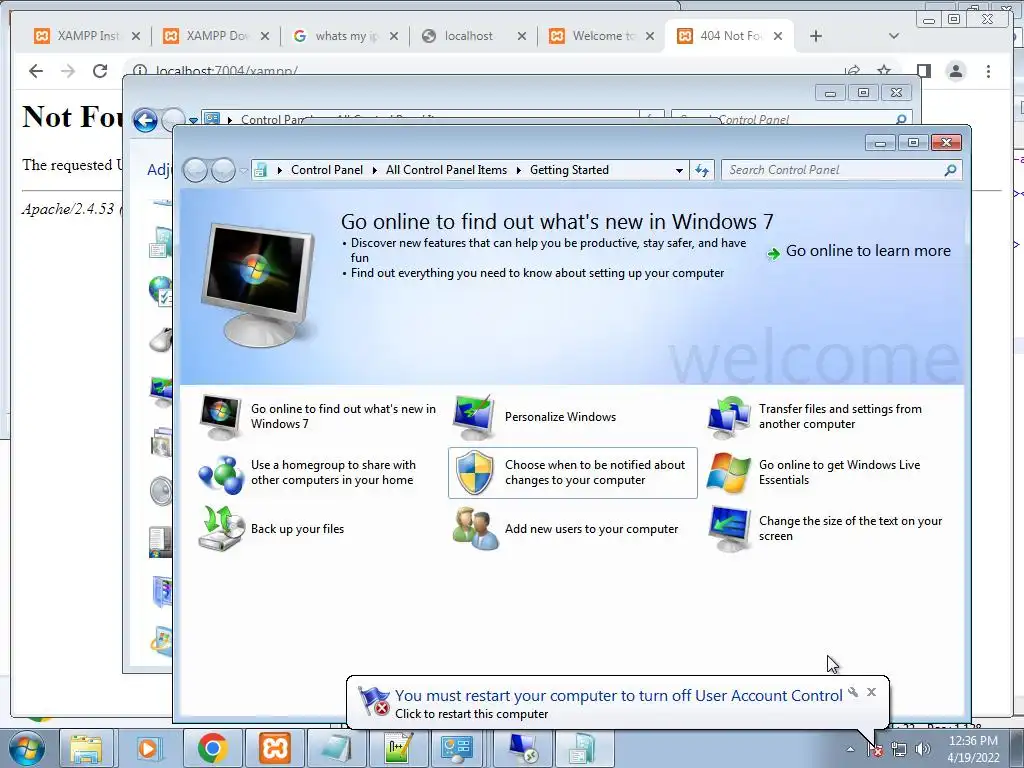Image resolution: width=1024 pixels, height=768 pixels.
Task: Open the Control Panel taskbar button
Action: pos(458,748)
